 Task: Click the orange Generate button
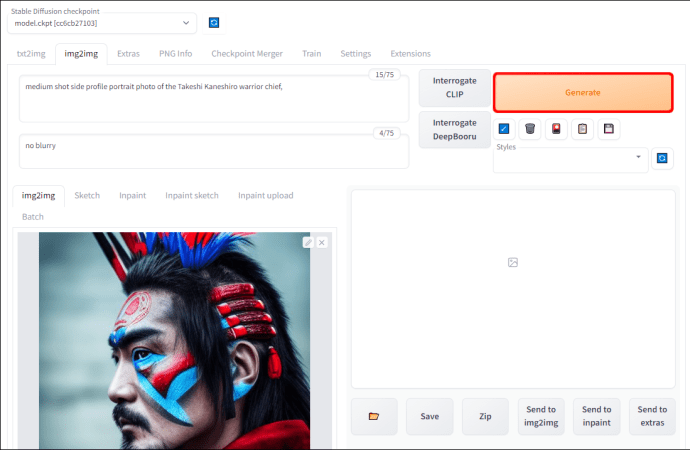tap(583, 92)
